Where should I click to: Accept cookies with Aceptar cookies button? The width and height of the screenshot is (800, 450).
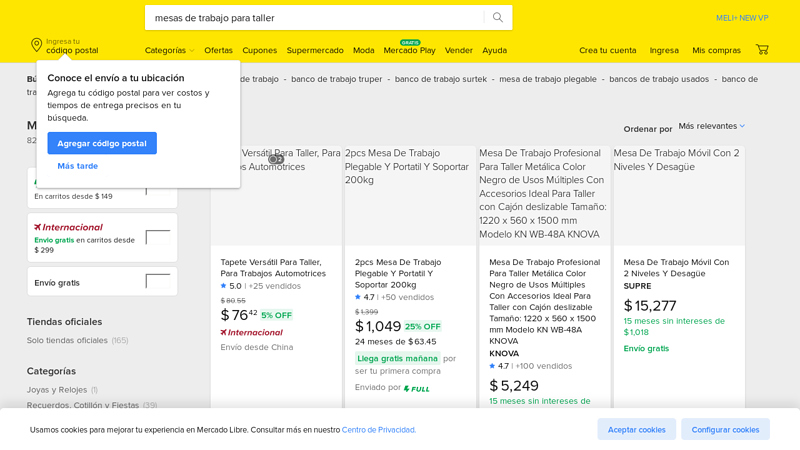(x=636, y=429)
